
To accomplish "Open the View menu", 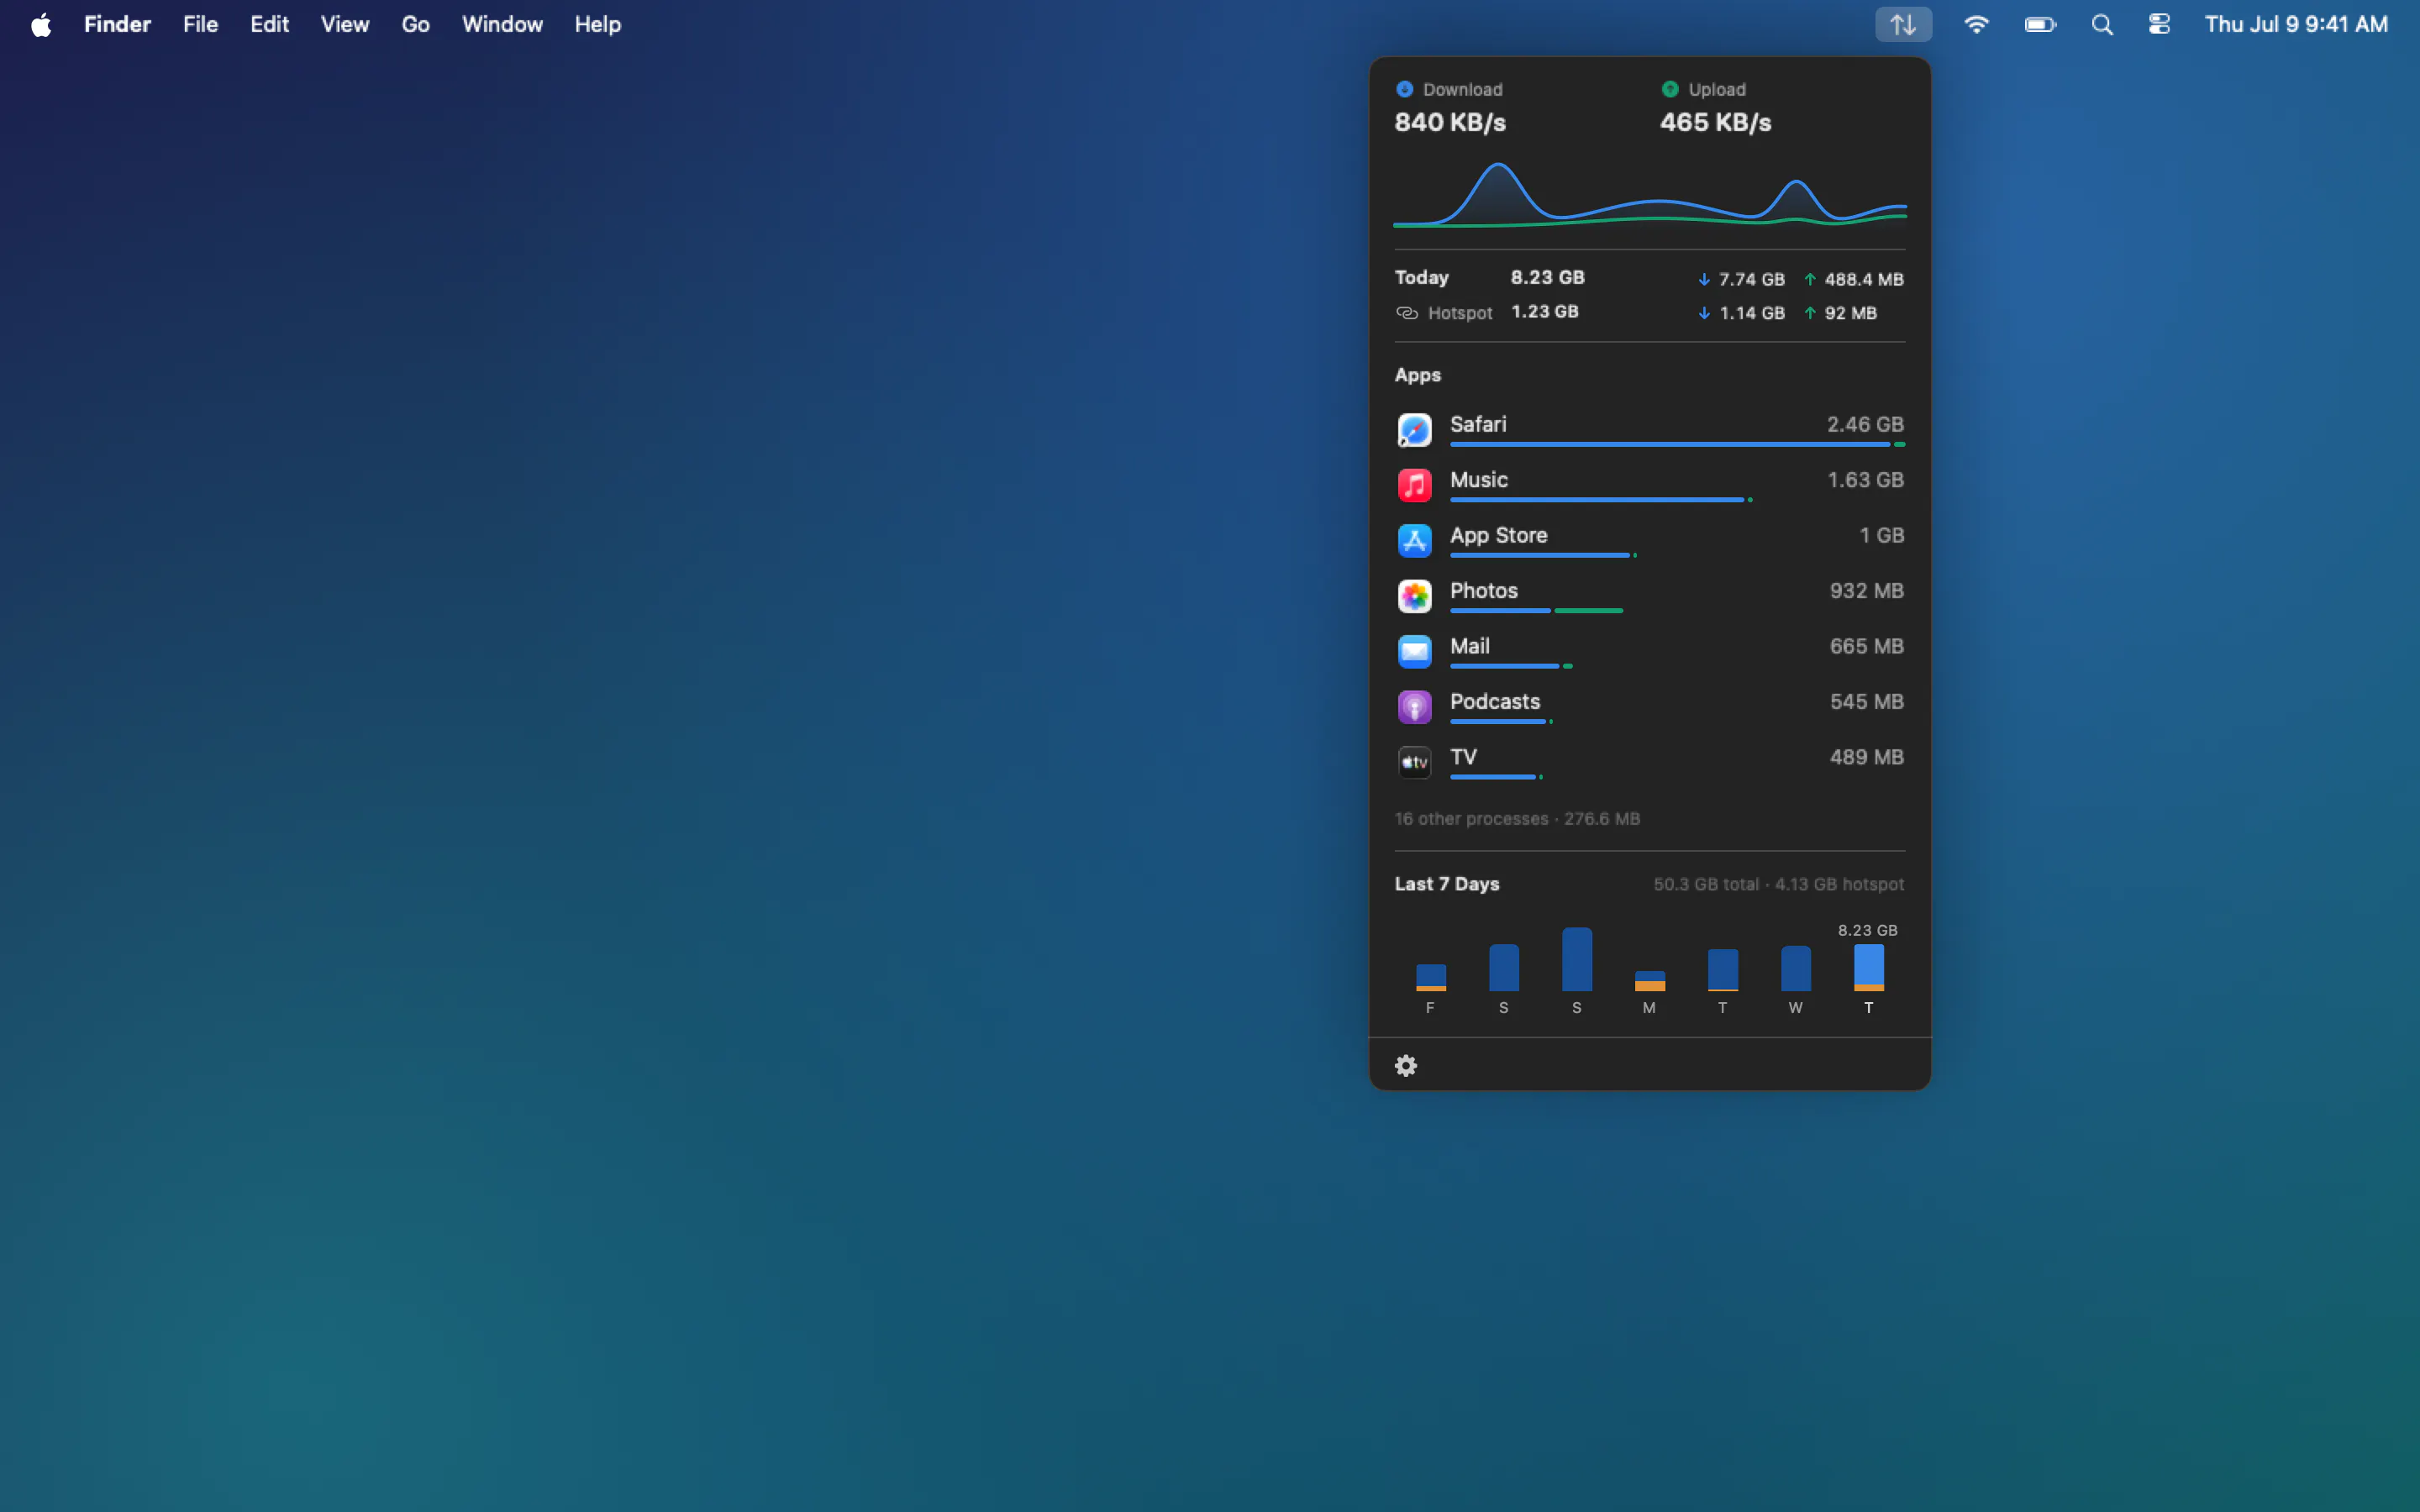I will click(345, 24).
